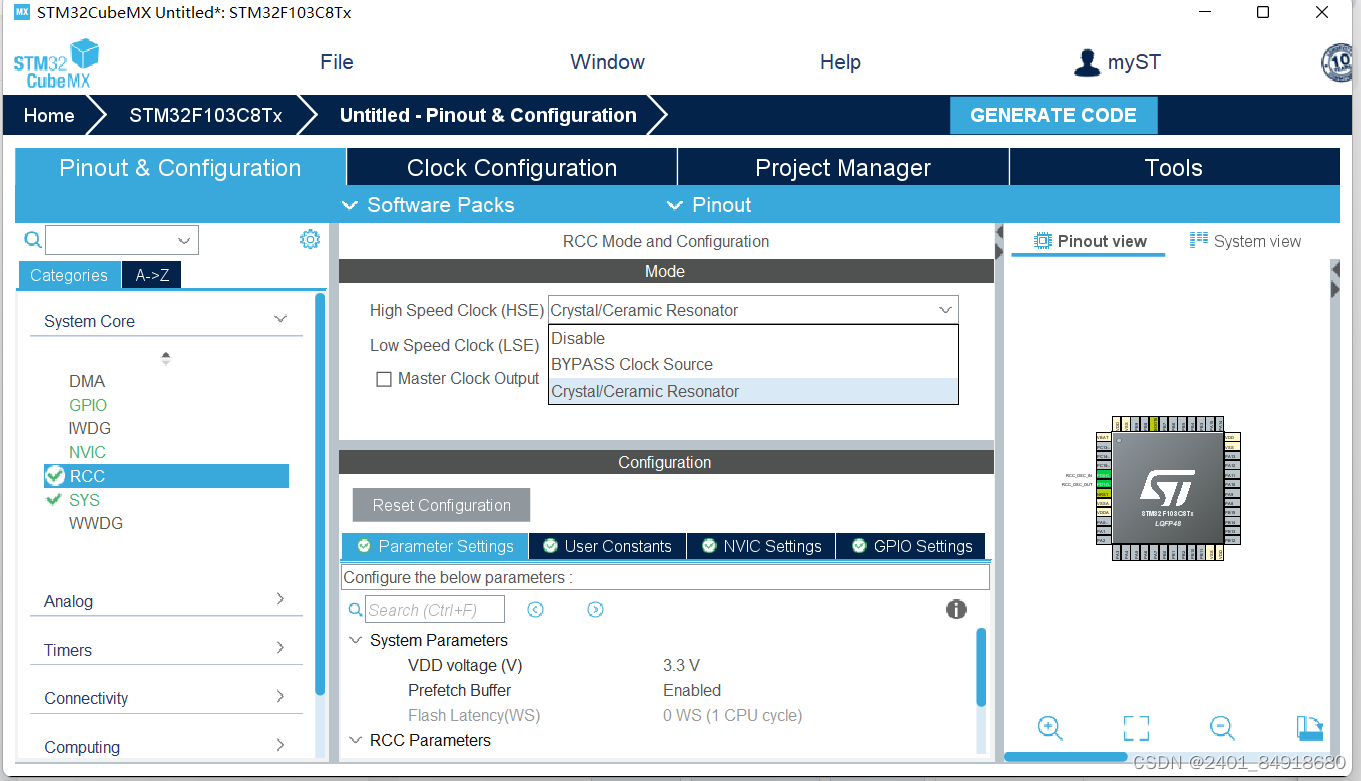Expand the Computing category
Image resolution: width=1361 pixels, height=781 pixels.
click(280, 745)
